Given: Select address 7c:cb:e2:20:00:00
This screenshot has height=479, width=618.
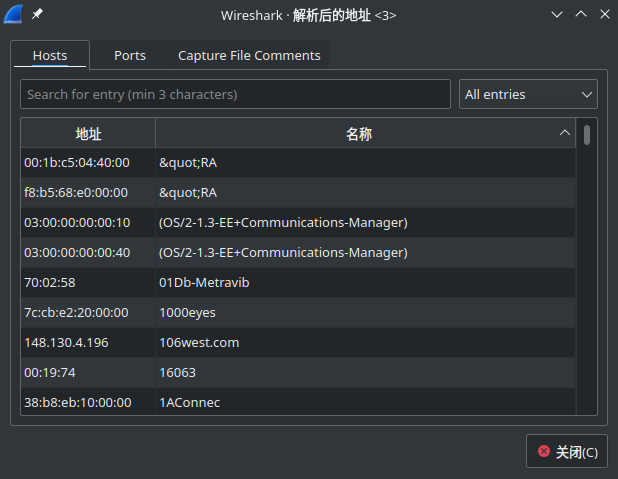Looking at the screenshot, I should (x=76, y=312).
